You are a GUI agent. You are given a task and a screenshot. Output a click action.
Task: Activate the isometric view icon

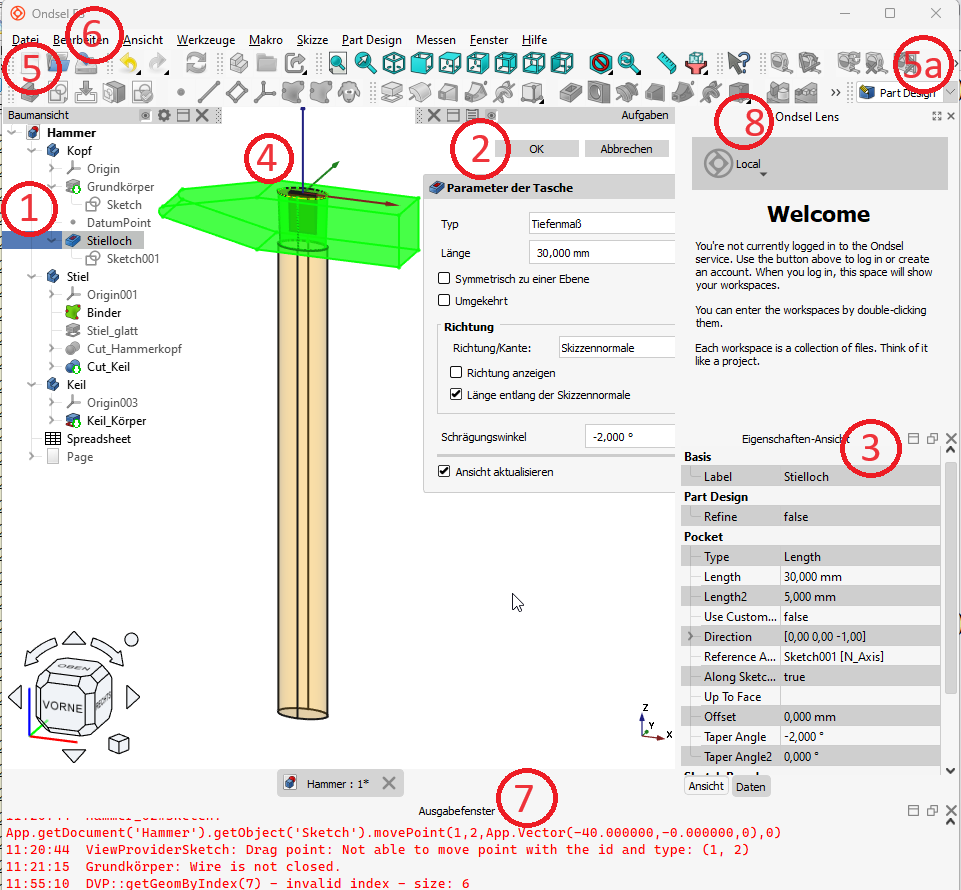click(396, 62)
